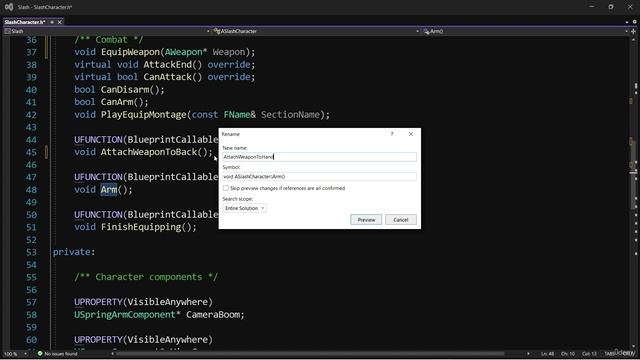This screenshot has height=360, width=640.
Task: Select the SlashCharacter.h tab
Action: (x=25, y=22)
